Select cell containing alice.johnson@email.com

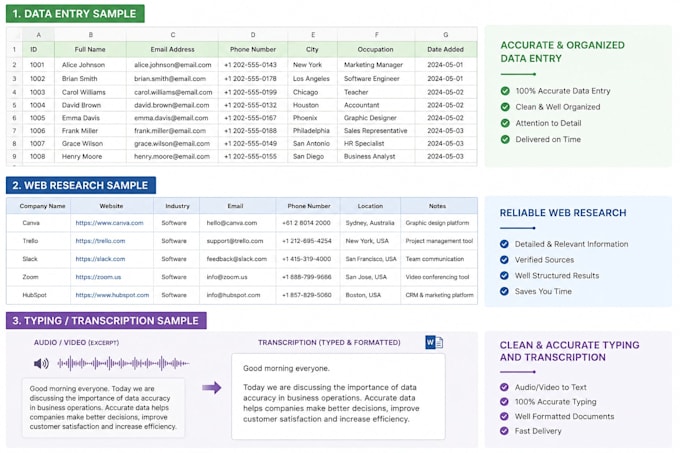pos(173,65)
